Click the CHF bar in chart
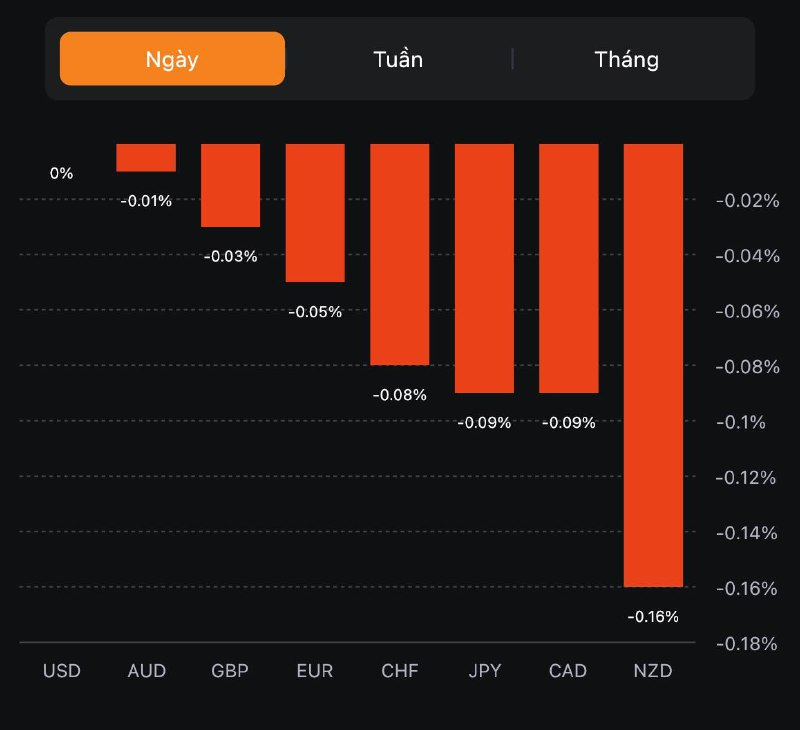 [x=400, y=254]
